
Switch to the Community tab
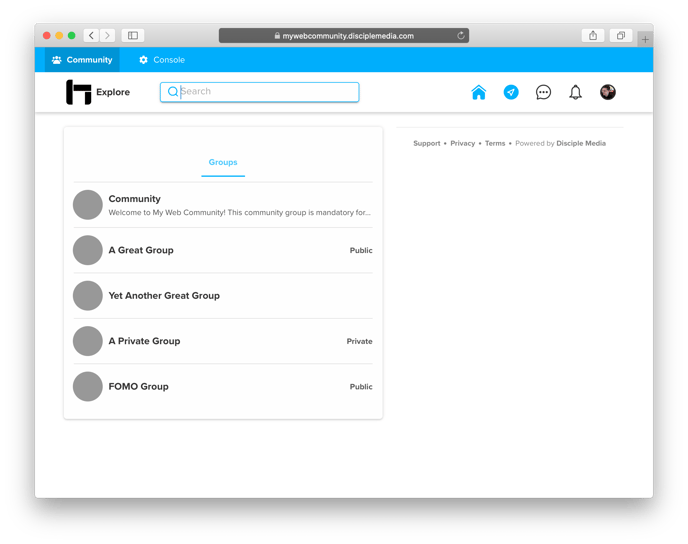82,60
